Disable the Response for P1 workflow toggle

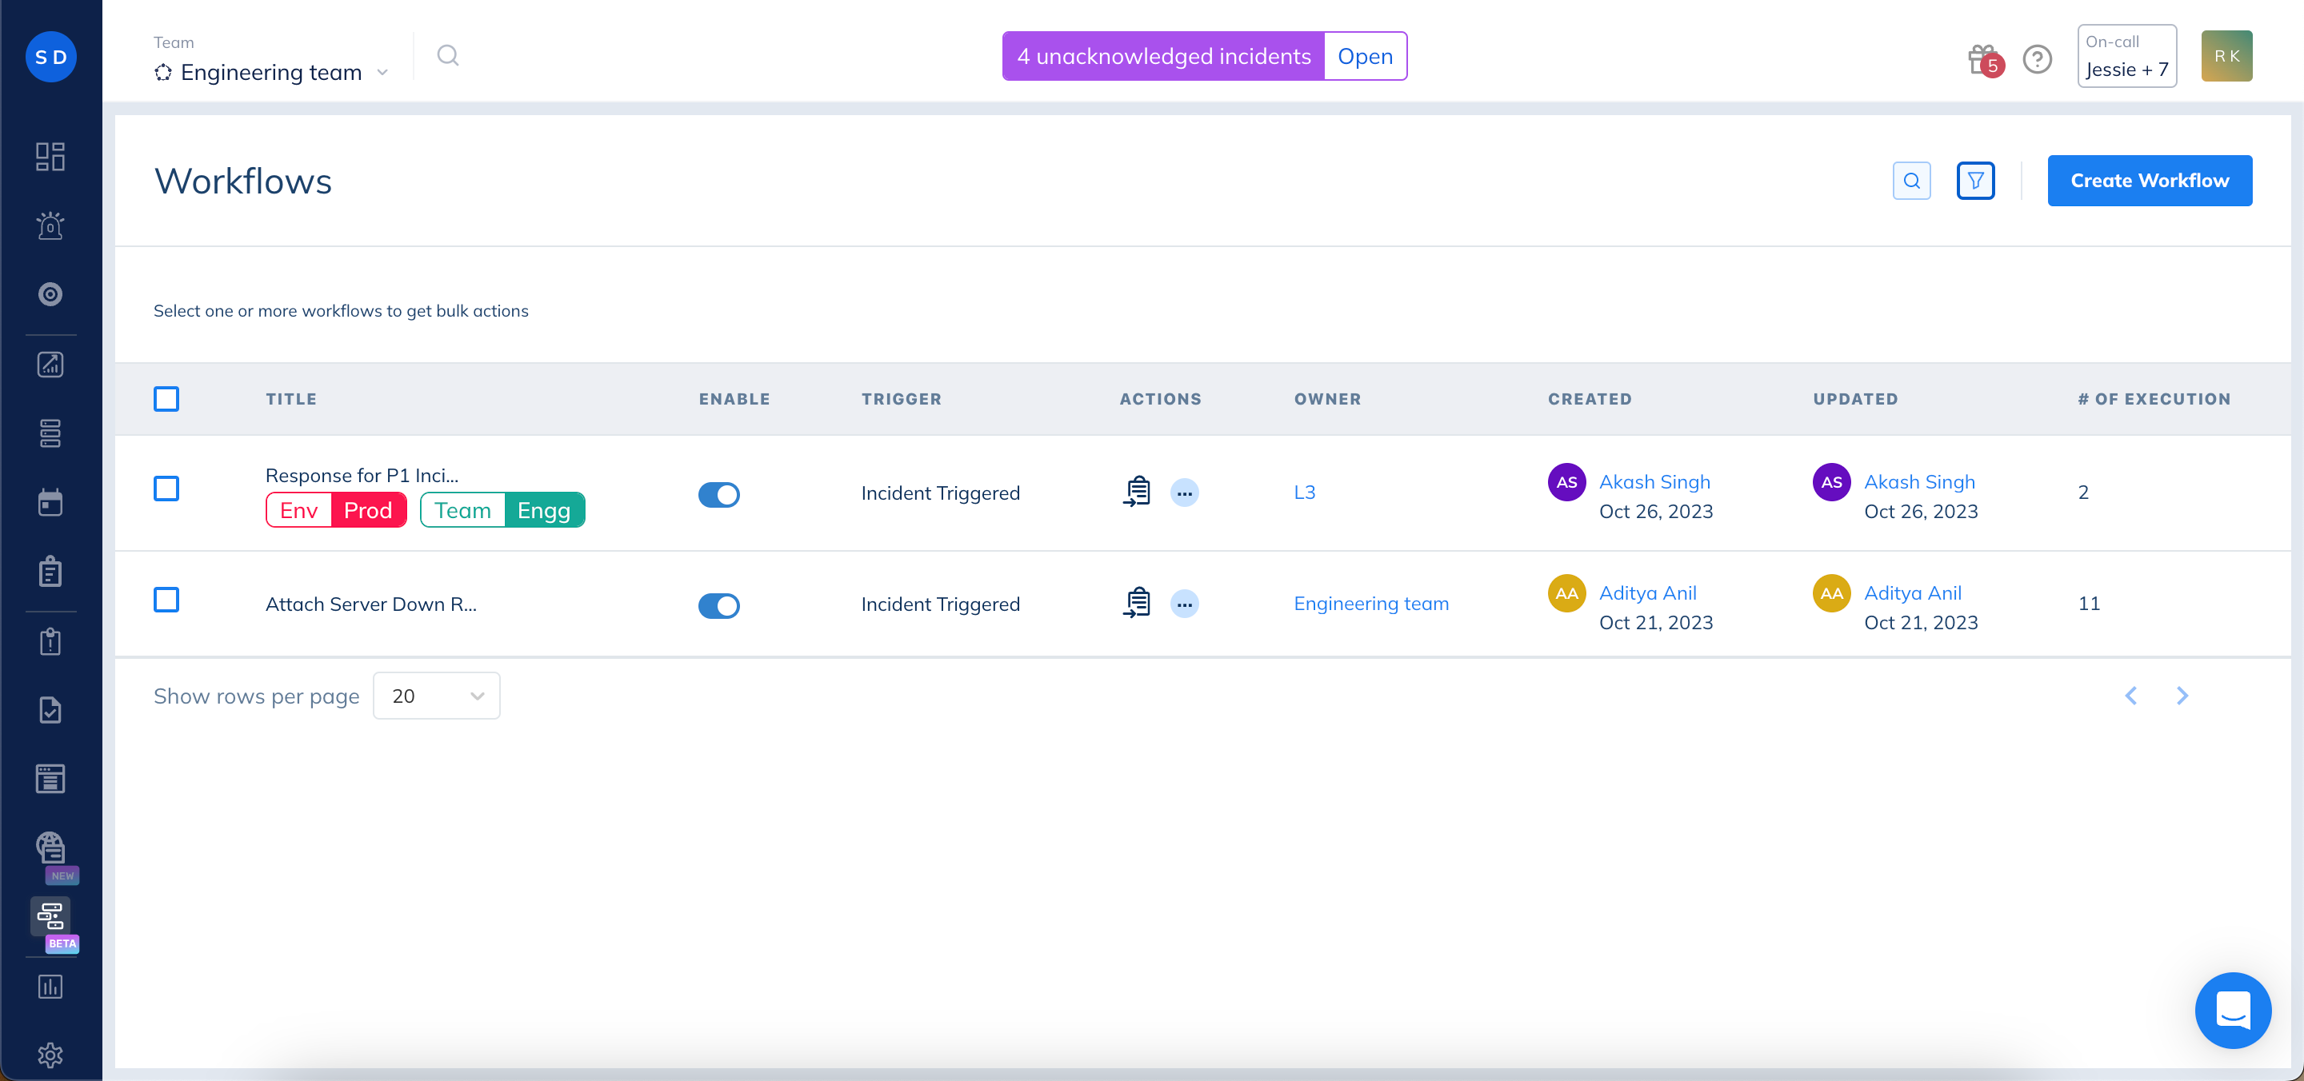coord(718,494)
